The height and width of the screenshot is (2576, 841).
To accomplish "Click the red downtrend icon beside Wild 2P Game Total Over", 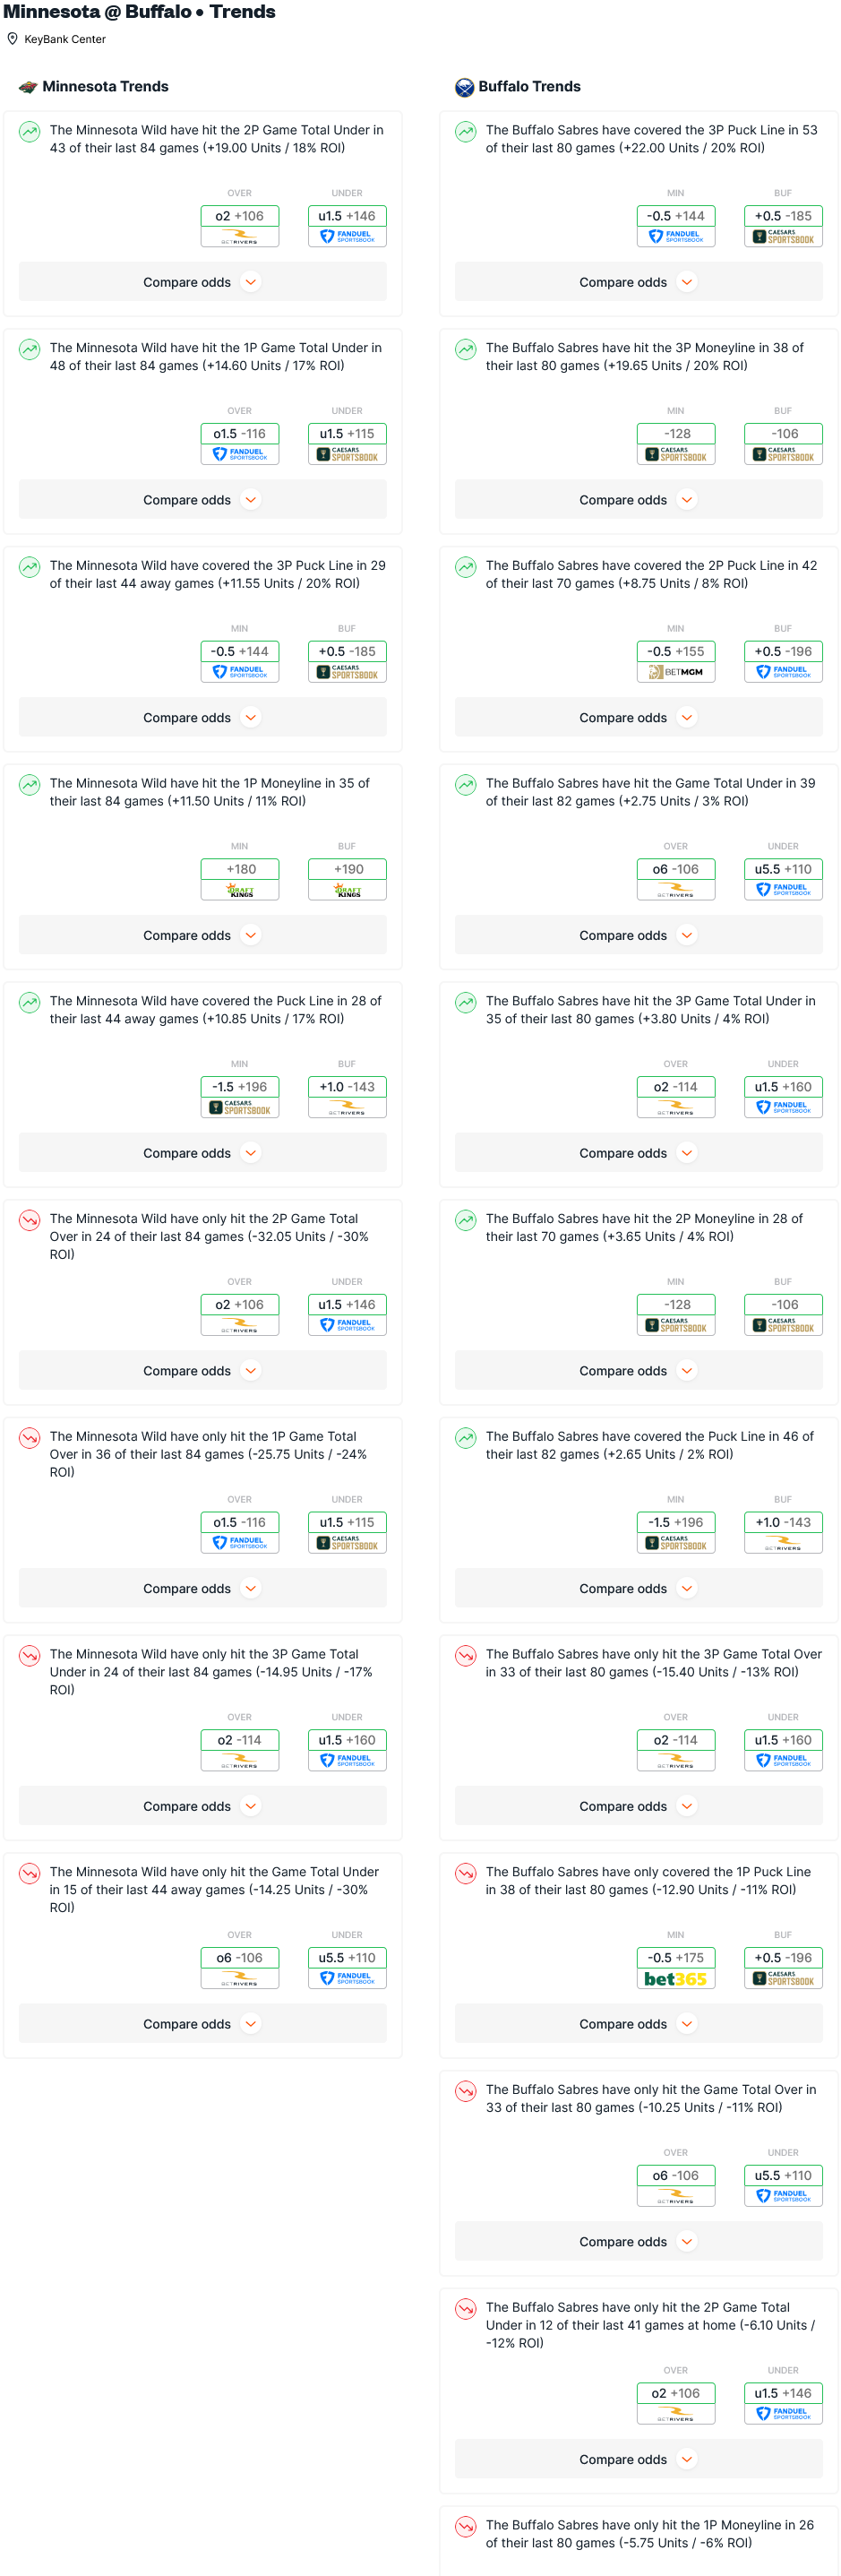I will pos(30,1220).
